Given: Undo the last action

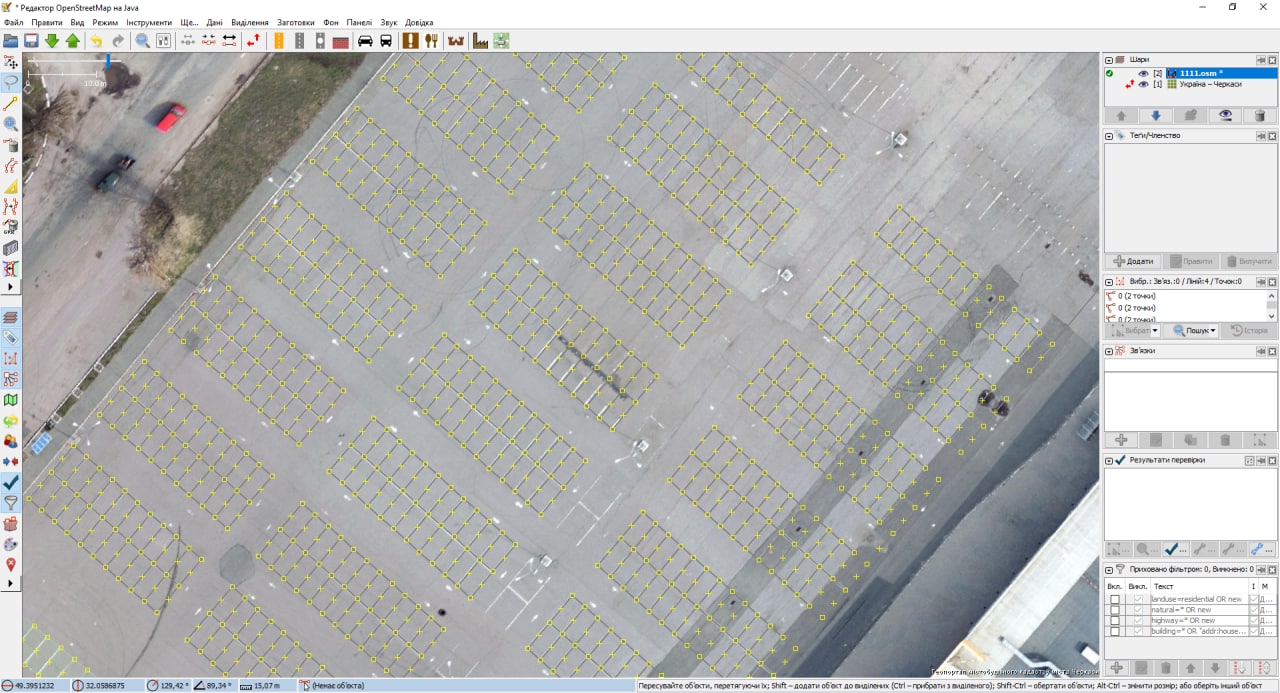Looking at the screenshot, I should click(x=96, y=41).
